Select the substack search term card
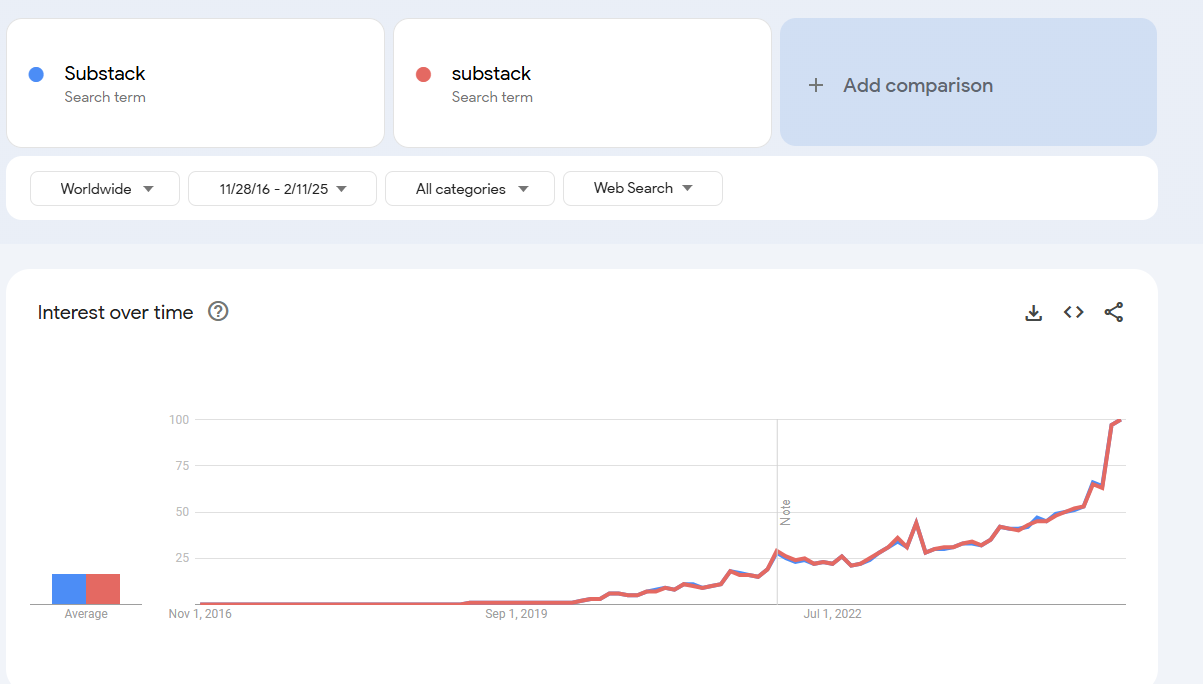This screenshot has width=1203, height=684. (x=582, y=82)
